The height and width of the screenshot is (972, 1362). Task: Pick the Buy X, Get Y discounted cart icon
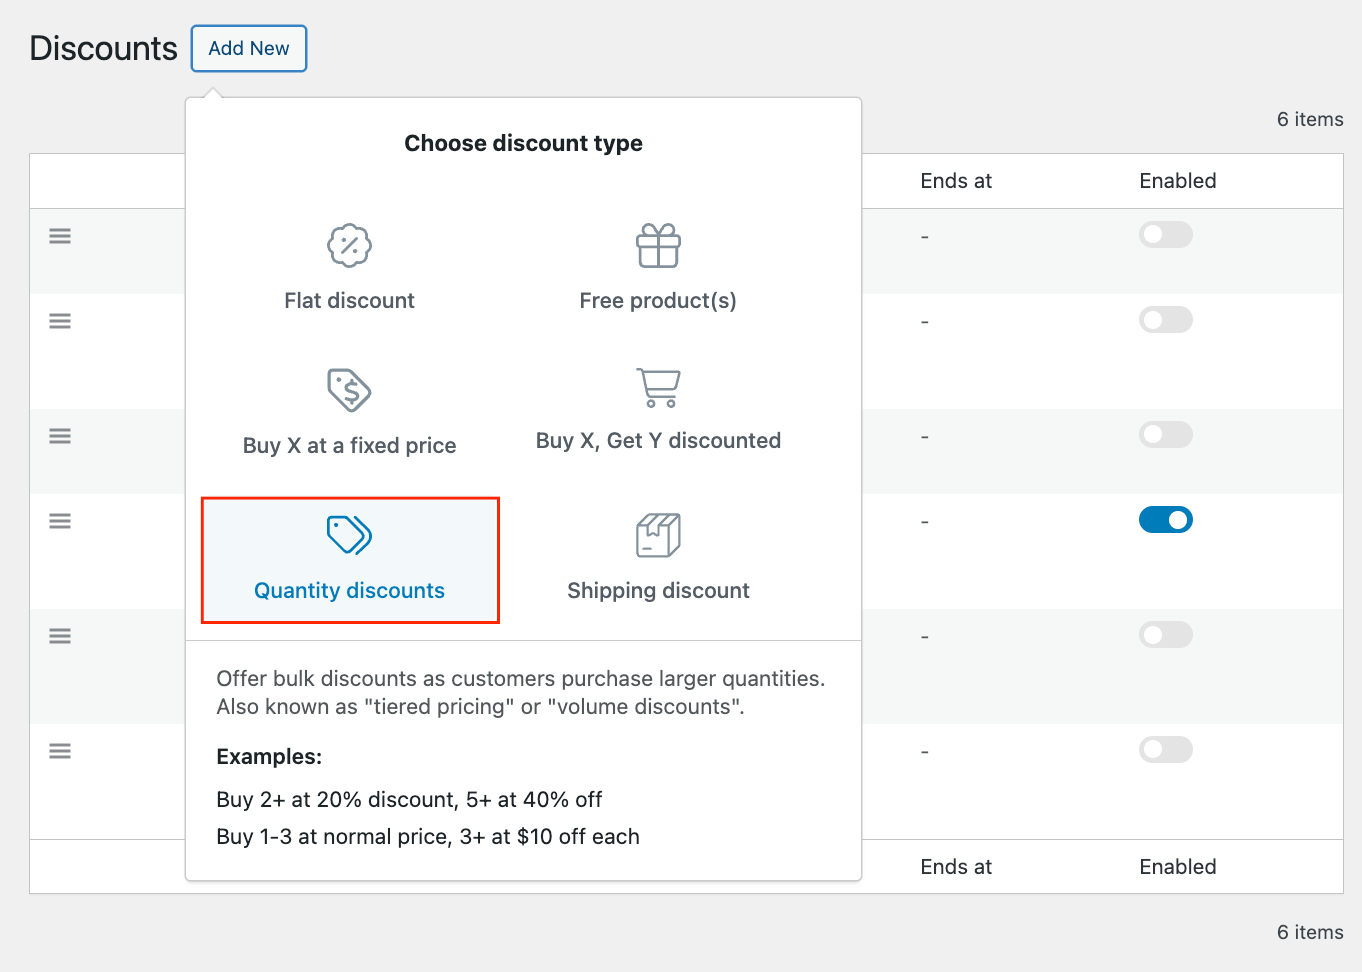658,388
